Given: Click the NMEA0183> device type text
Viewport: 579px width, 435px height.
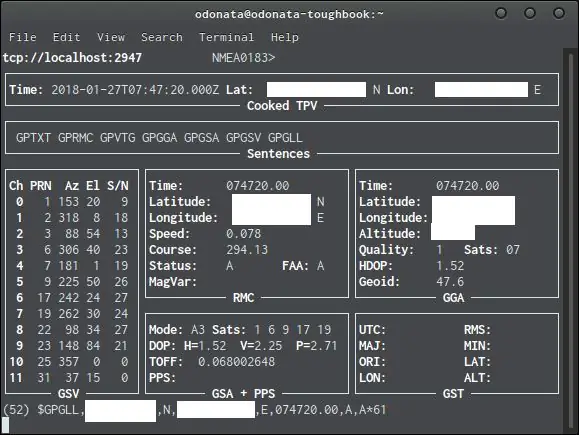Looking at the screenshot, I should (x=243, y=58).
